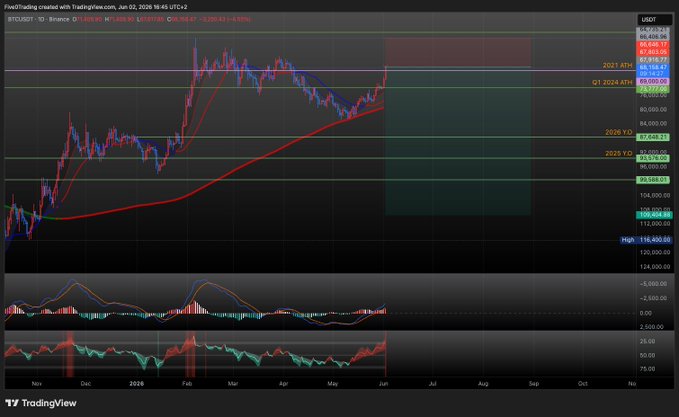Viewport: 679px width, 417px height.
Task: Click the 75.00 oscillator scale value
Action: pos(647,369)
